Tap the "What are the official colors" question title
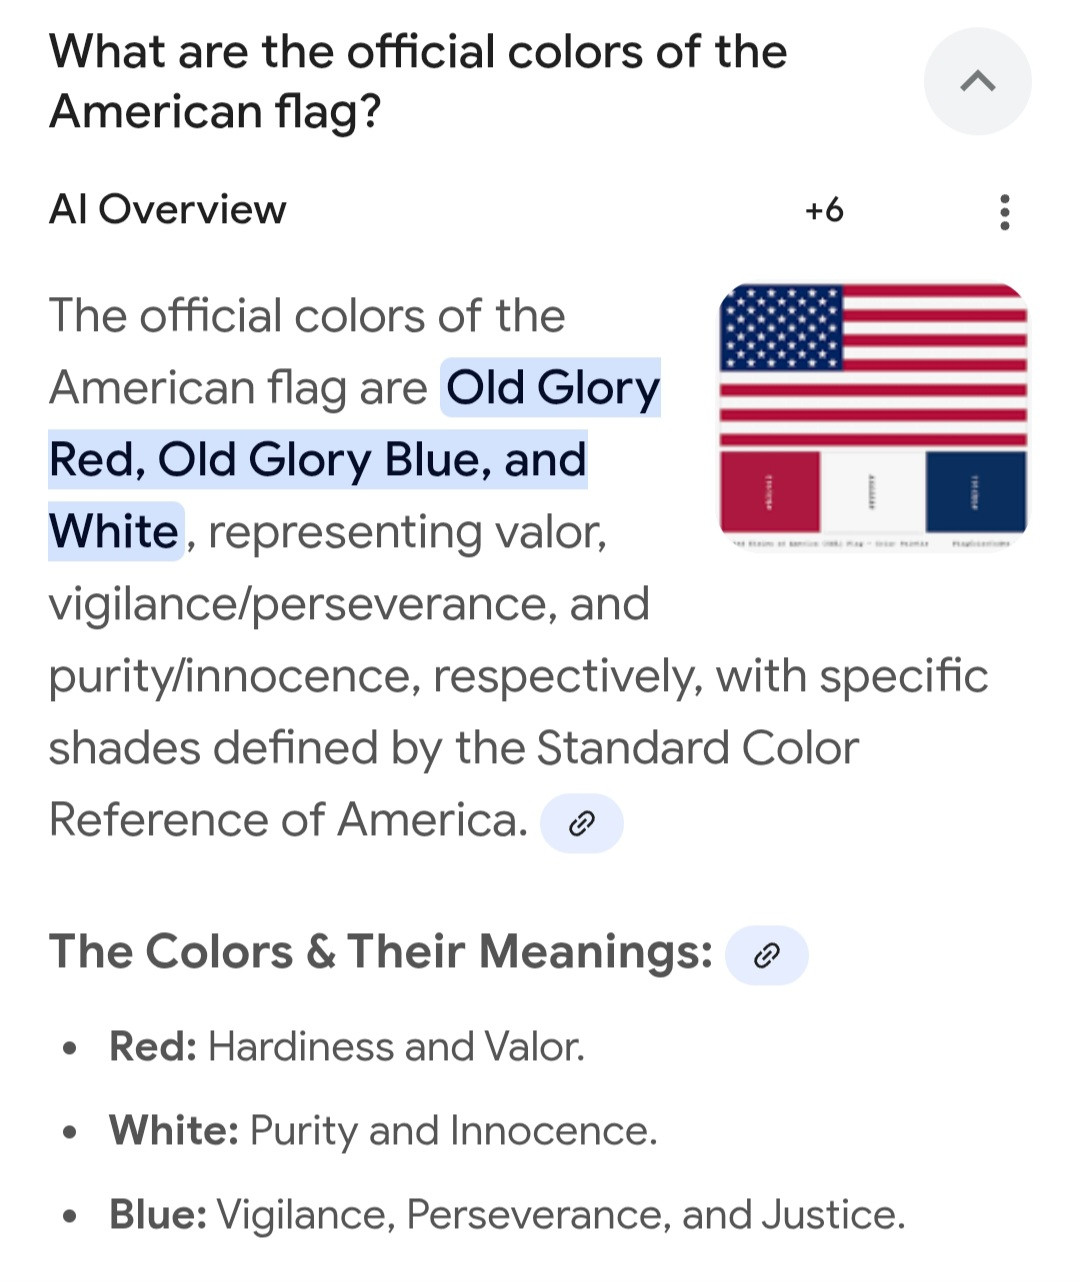 click(417, 82)
